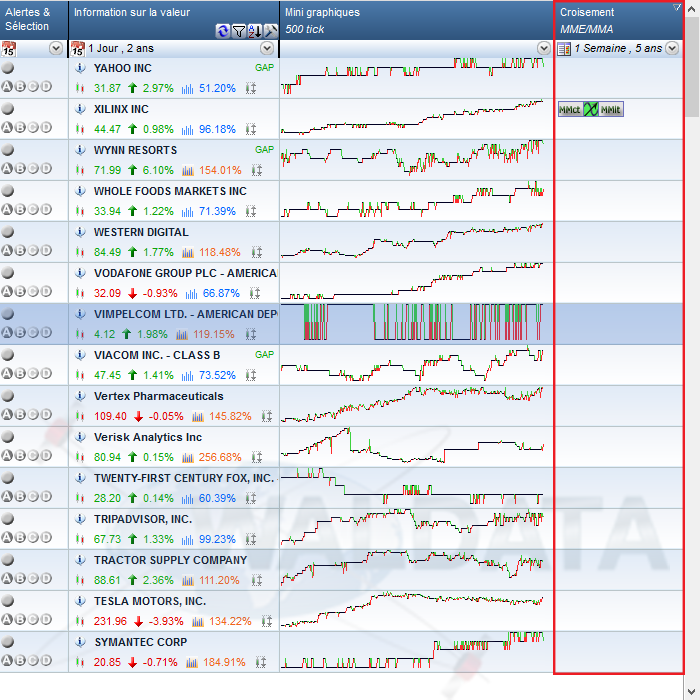The width and height of the screenshot is (700, 700).
Task: Open the '1 Semaine , 5 ans' dropdown
Action: (x=672, y=48)
